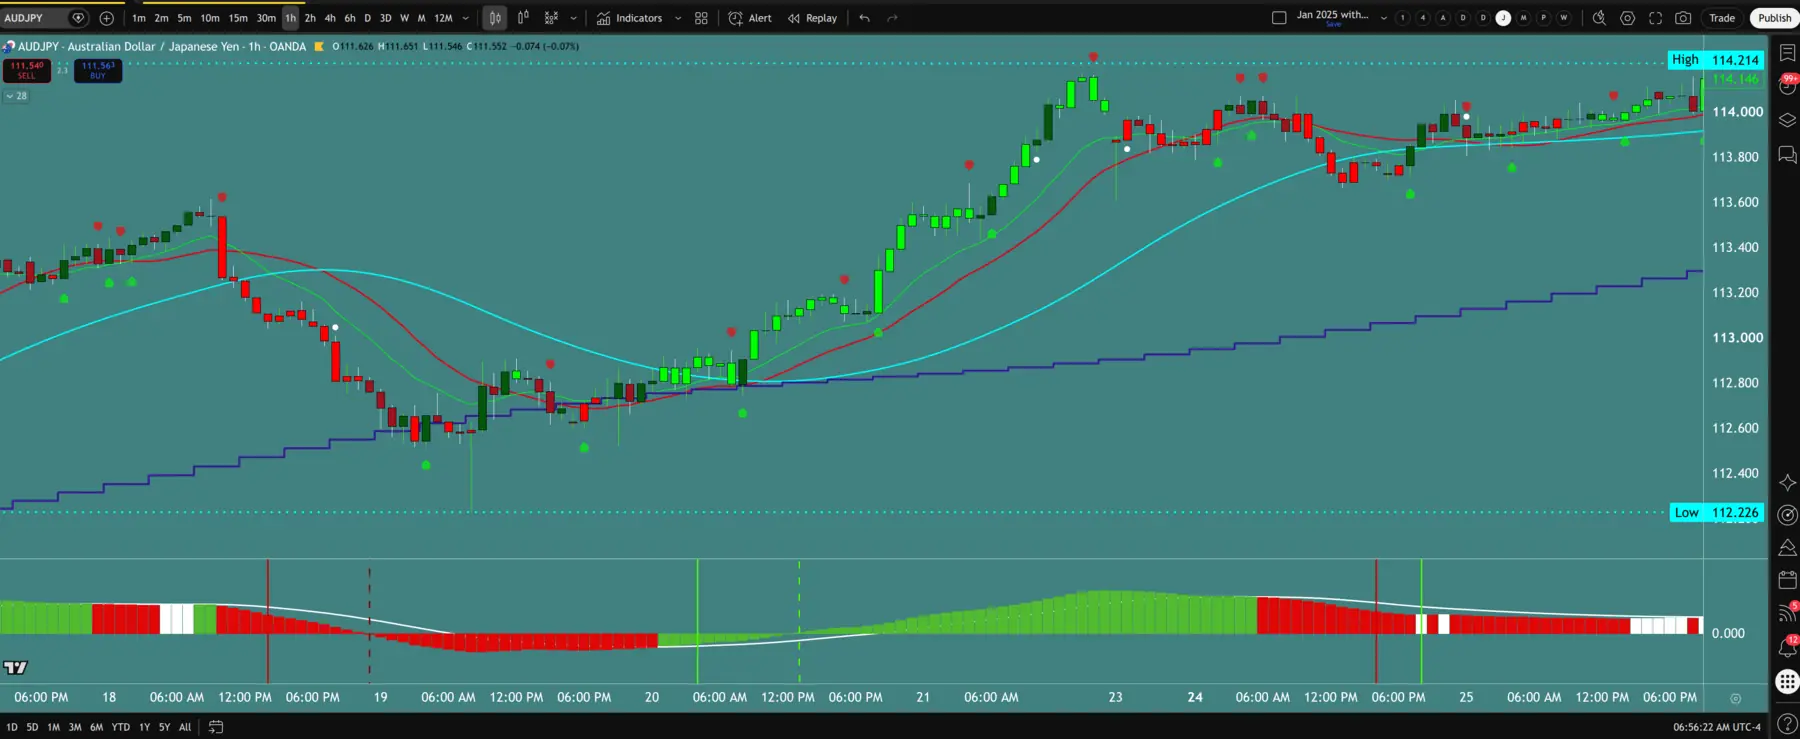Click the second bar-style icon in toolbar
Screen dimensions: 1800x739
tap(523, 18)
